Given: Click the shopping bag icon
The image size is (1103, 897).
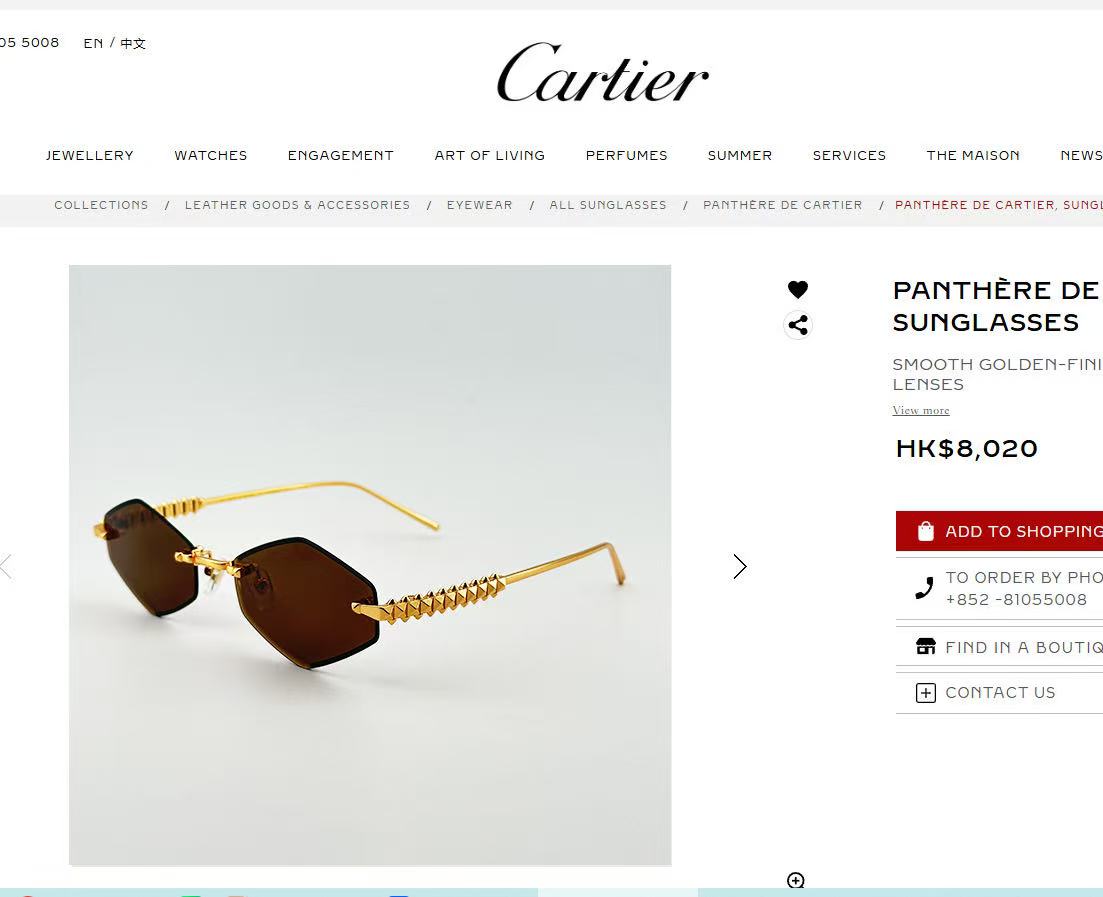Looking at the screenshot, I should [926, 531].
